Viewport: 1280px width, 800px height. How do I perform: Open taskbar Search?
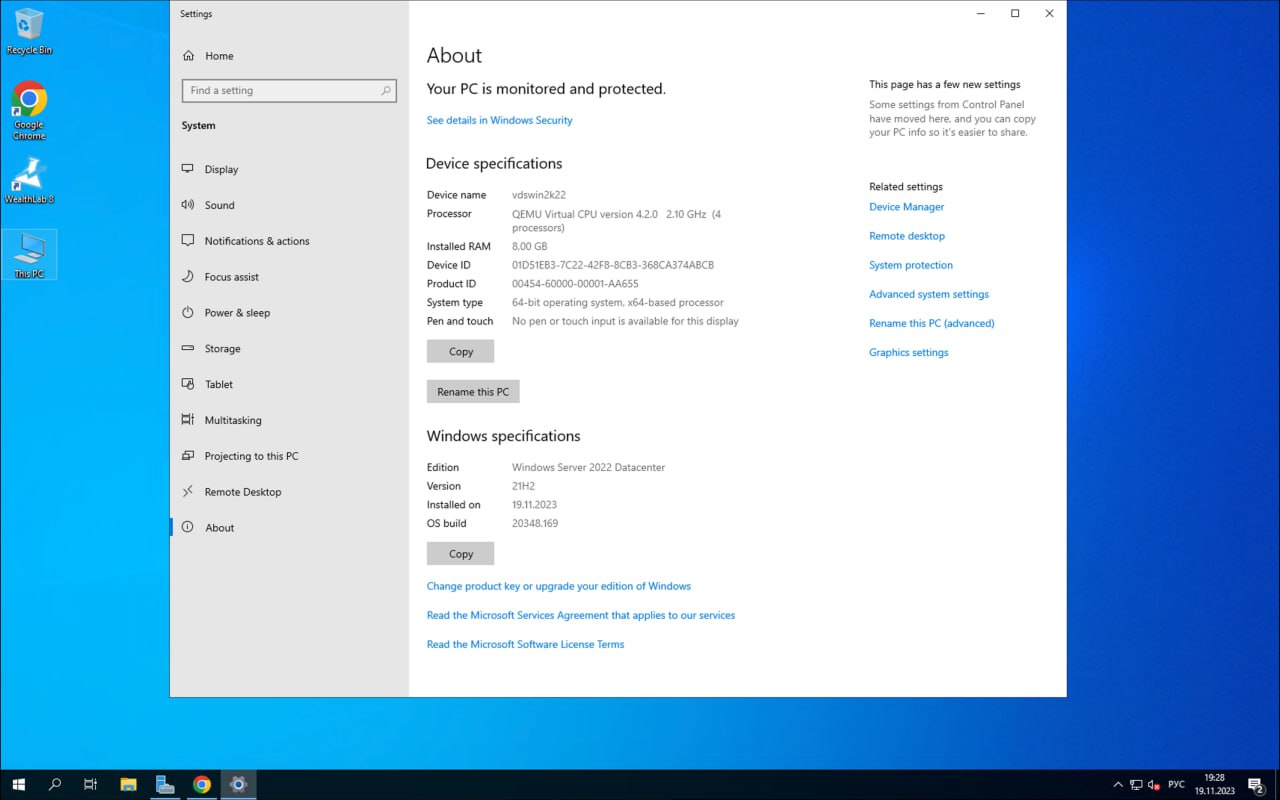coord(55,785)
